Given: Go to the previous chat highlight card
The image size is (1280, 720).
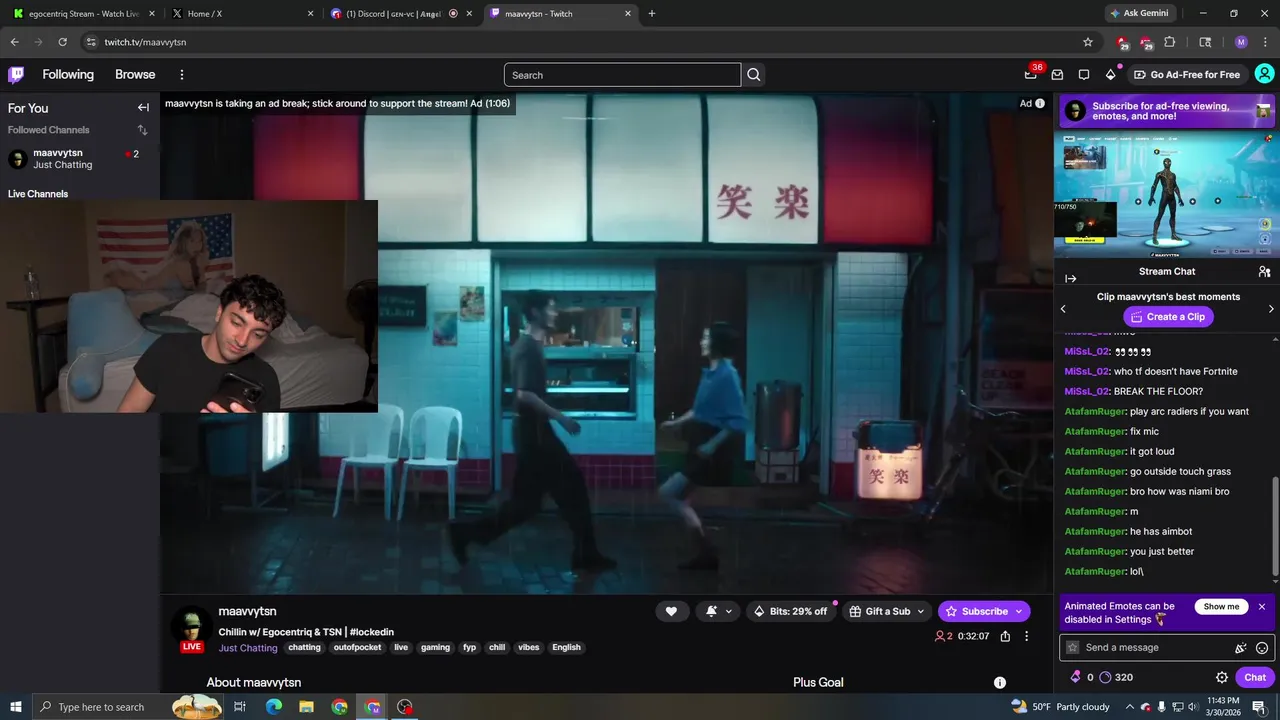Looking at the screenshot, I should [1063, 309].
